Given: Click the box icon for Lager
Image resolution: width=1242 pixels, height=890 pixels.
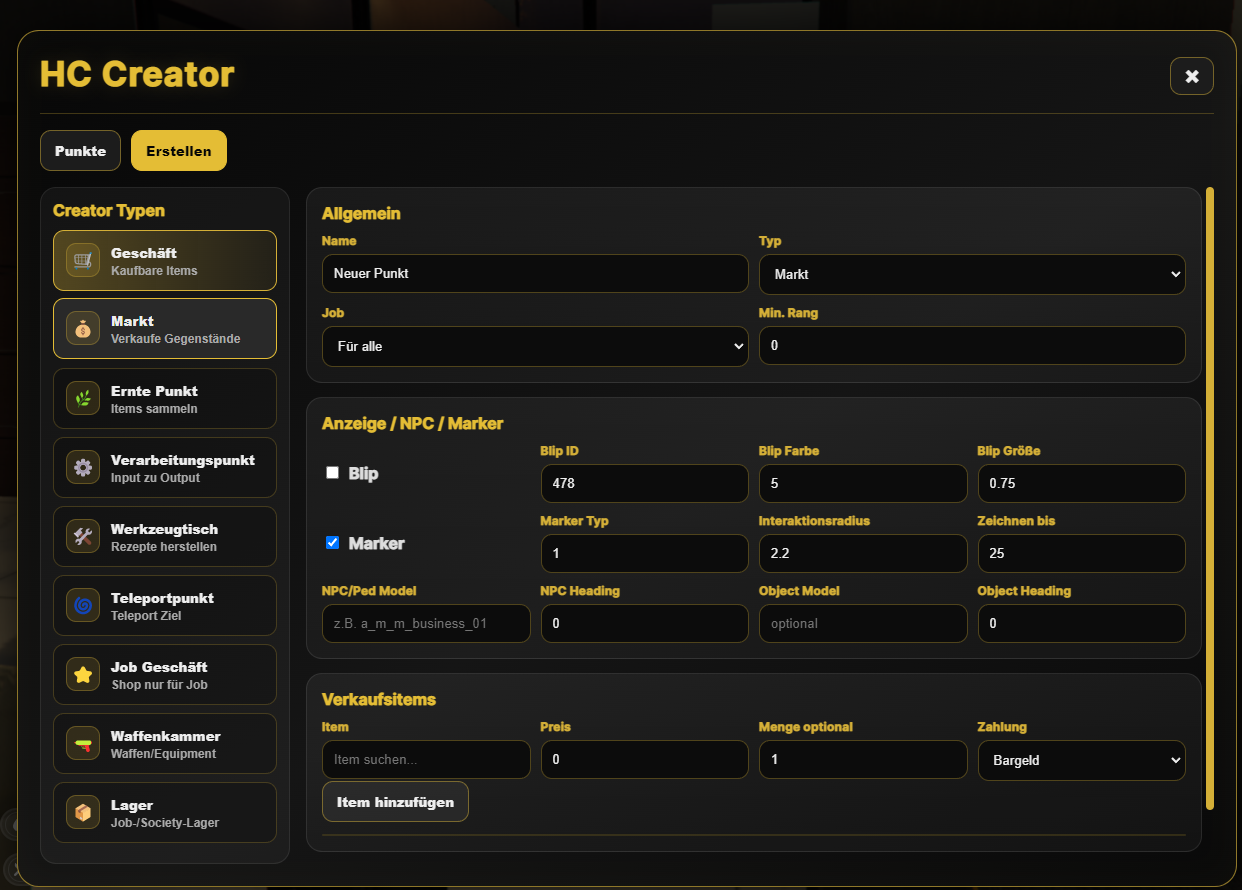Looking at the screenshot, I should pyautogui.click(x=83, y=812).
